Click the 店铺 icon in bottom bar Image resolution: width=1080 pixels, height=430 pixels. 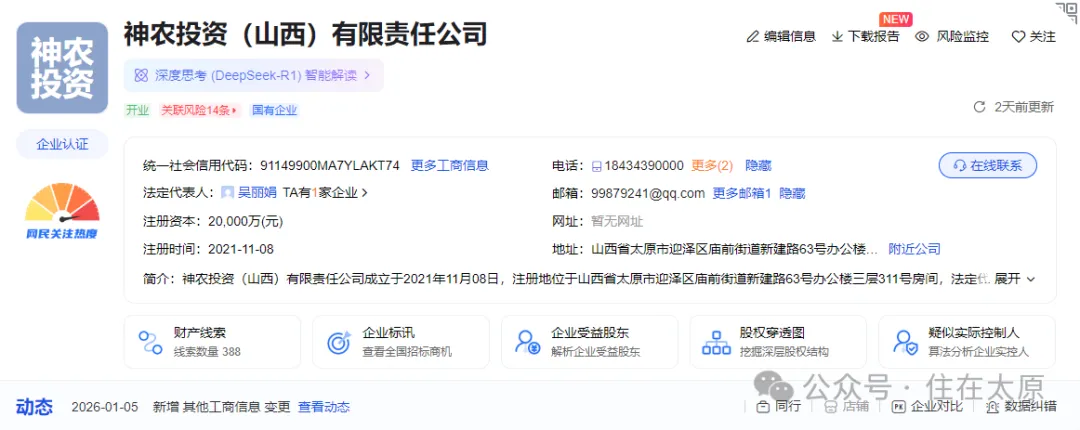830,407
